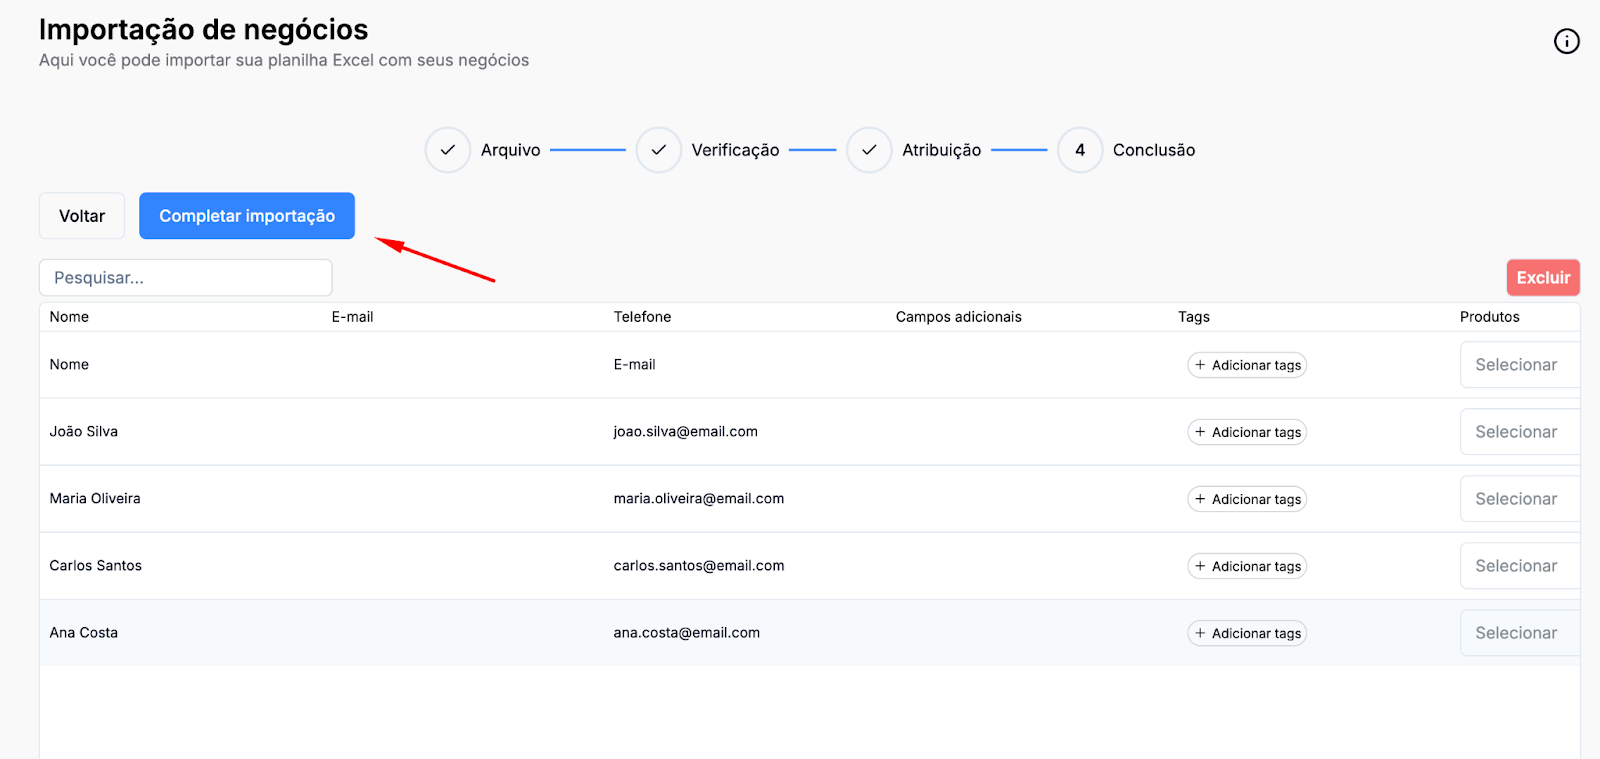Click the Arquivo step label
The height and width of the screenshot is (759, 1600).
(510, 150)
